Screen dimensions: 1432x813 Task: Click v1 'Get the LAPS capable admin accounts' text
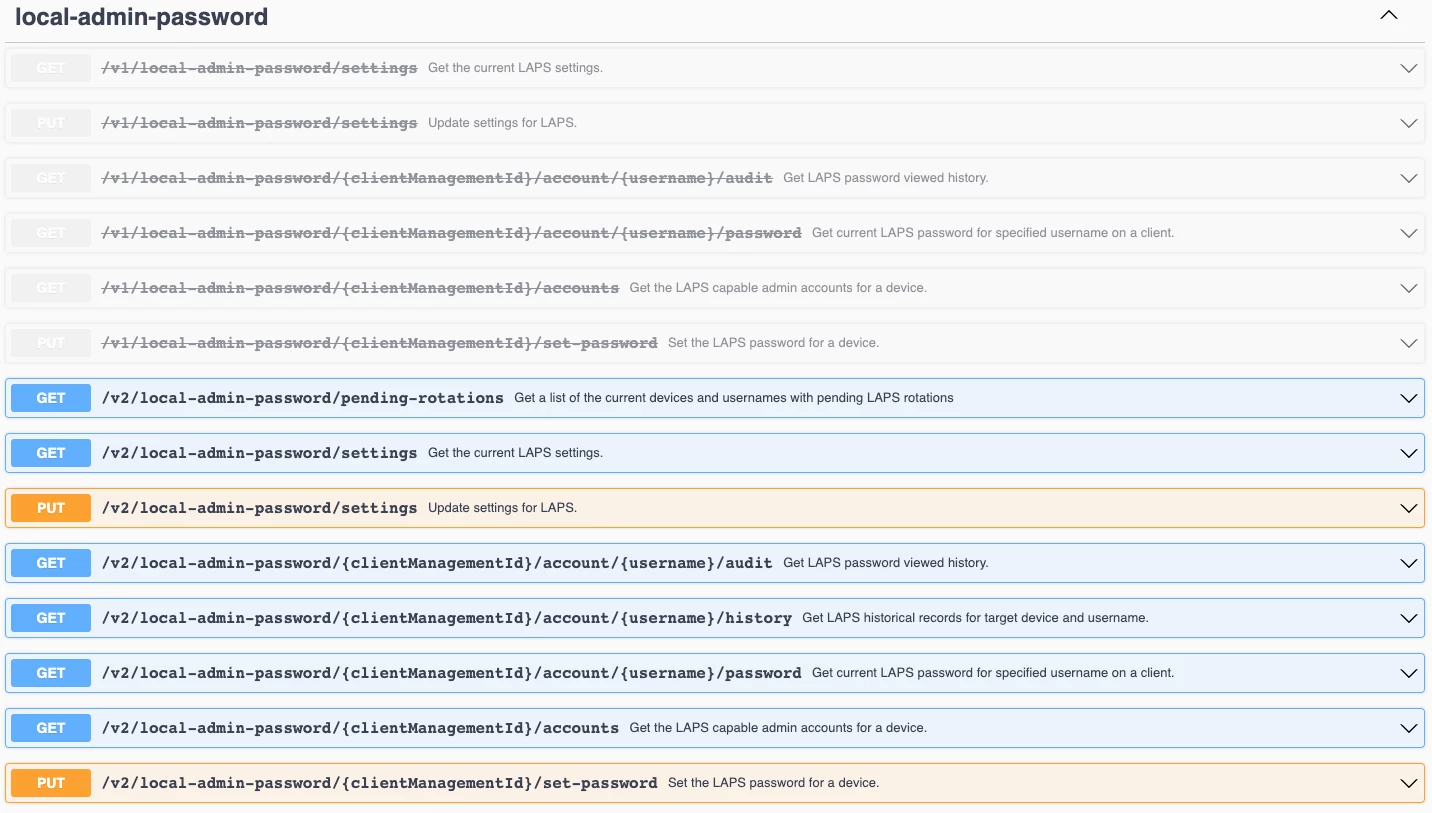coord(778,288)
